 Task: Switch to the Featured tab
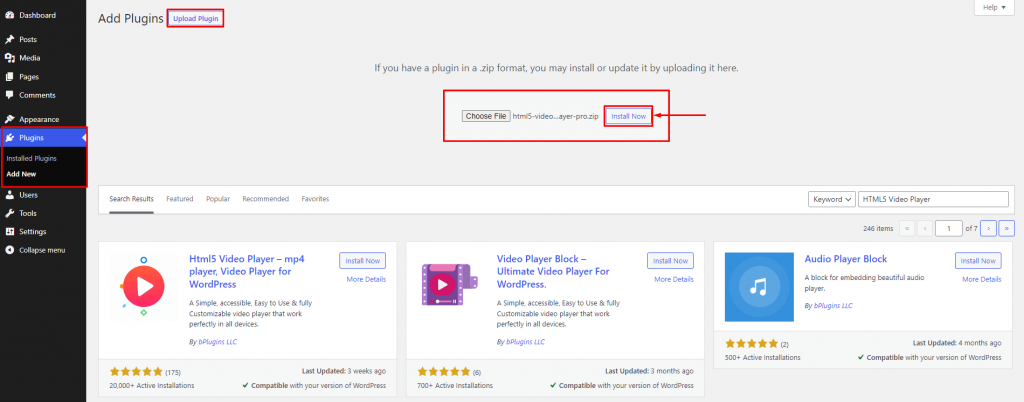[x=180, y=199]
